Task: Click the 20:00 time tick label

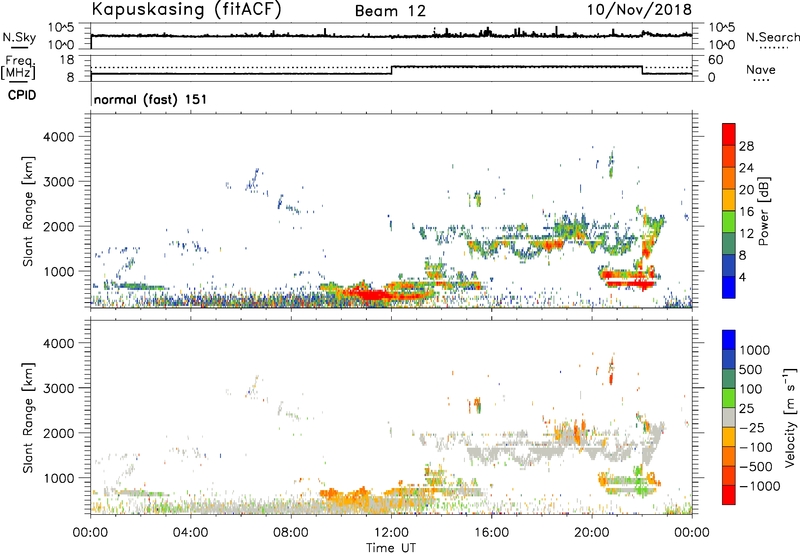Action: click(x=591, y=533)
